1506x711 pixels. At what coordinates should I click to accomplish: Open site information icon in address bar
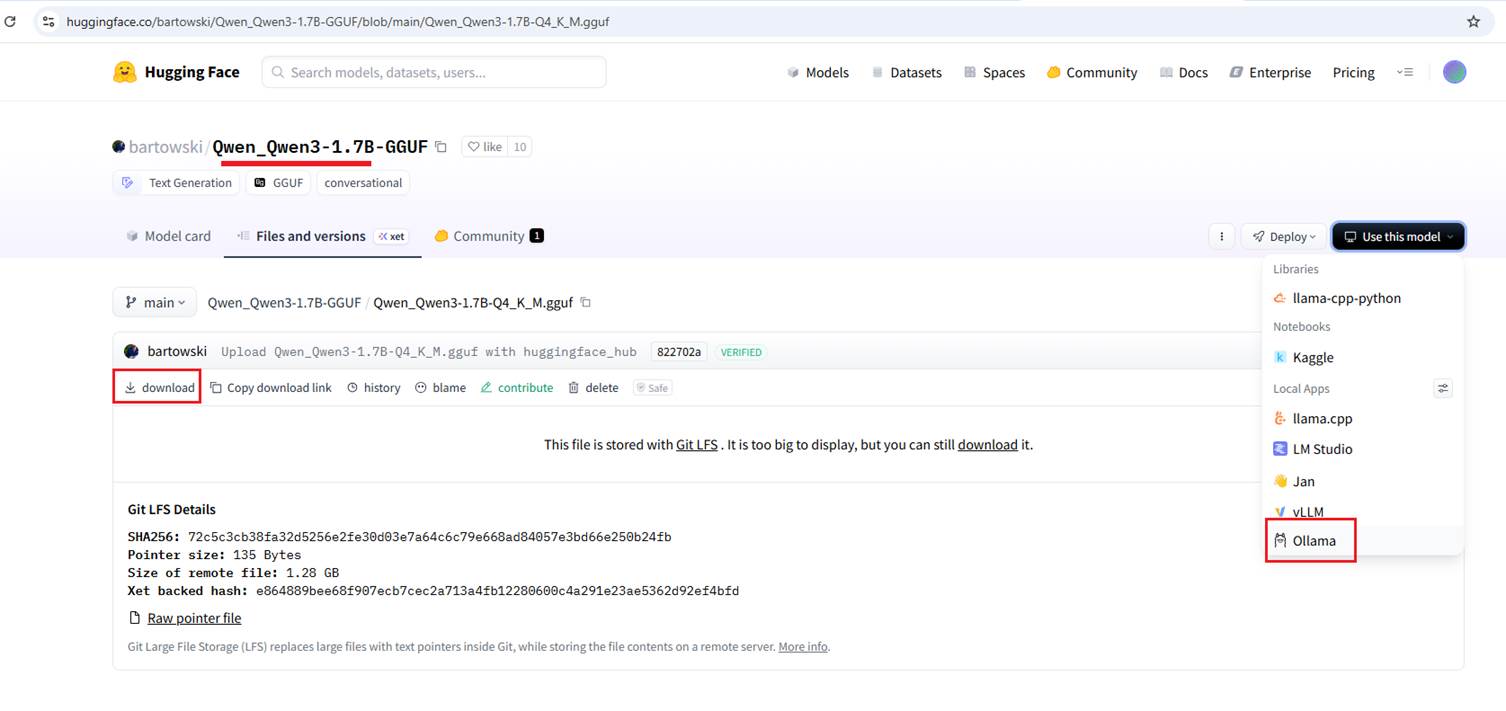(x=48, y=21)
